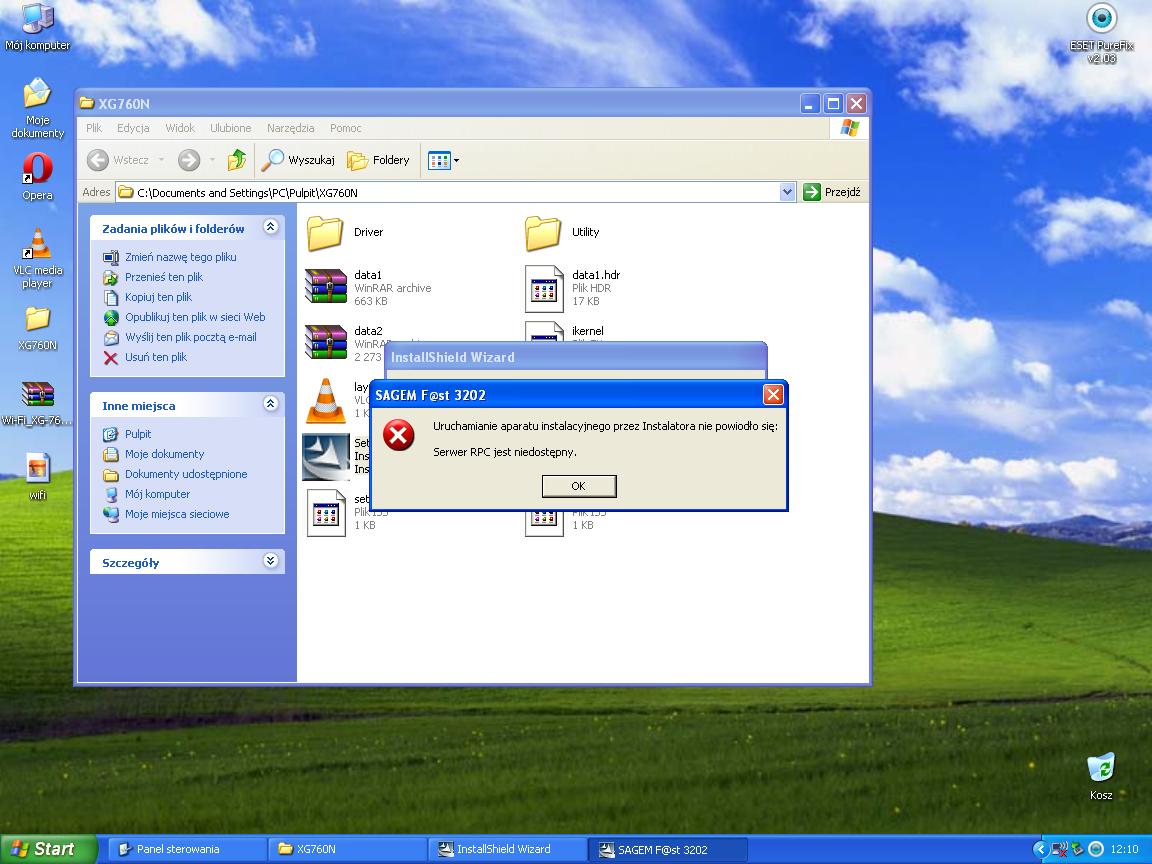Click the red error icon in the dialog

[x=399, y=435]
